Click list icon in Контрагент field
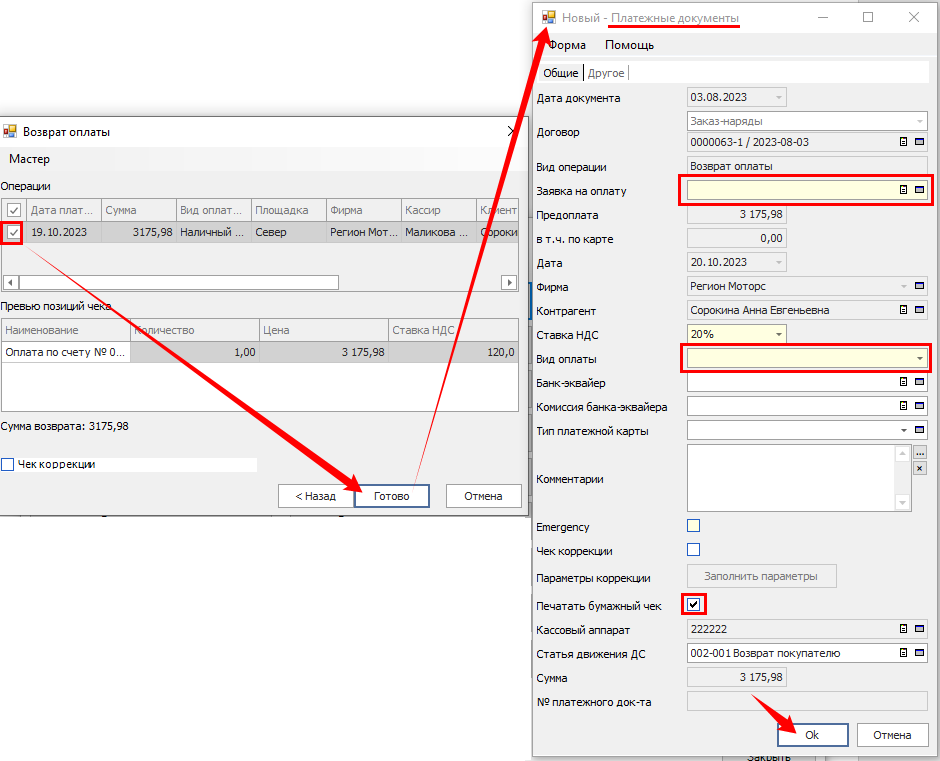This screenshot has width=940, height=761. pos(903,310)
